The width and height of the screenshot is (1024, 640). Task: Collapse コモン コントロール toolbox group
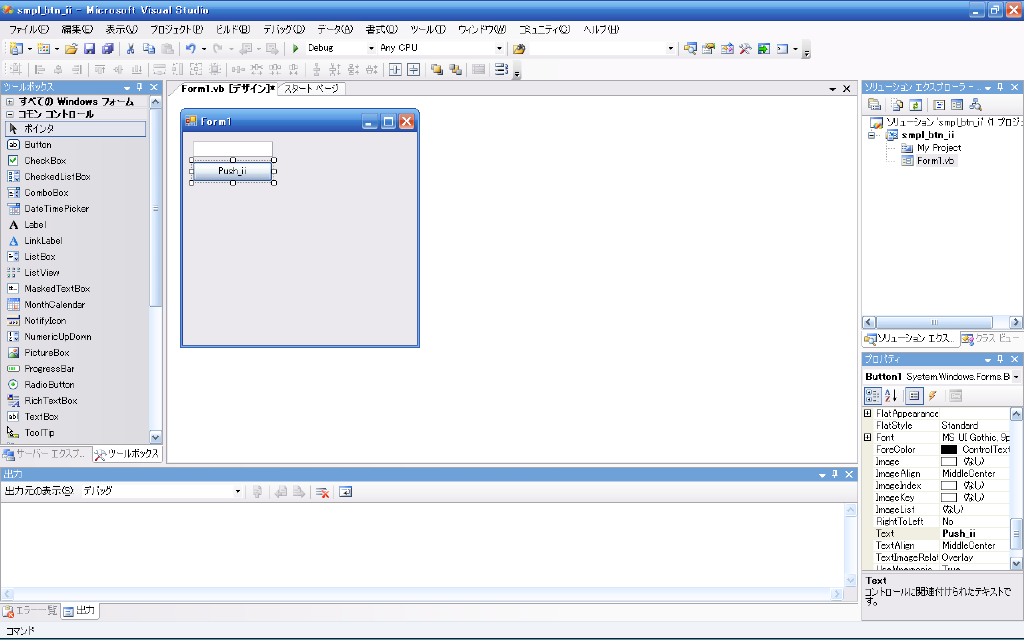(10, 114)
